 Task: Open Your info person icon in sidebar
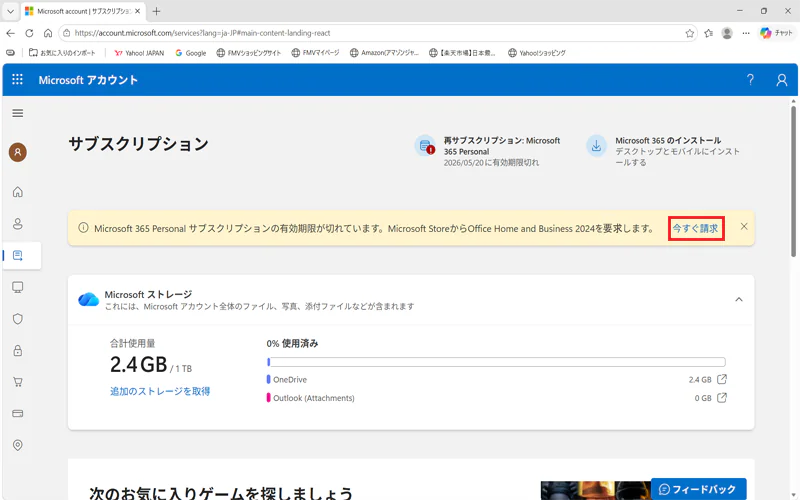click(18, 223)
